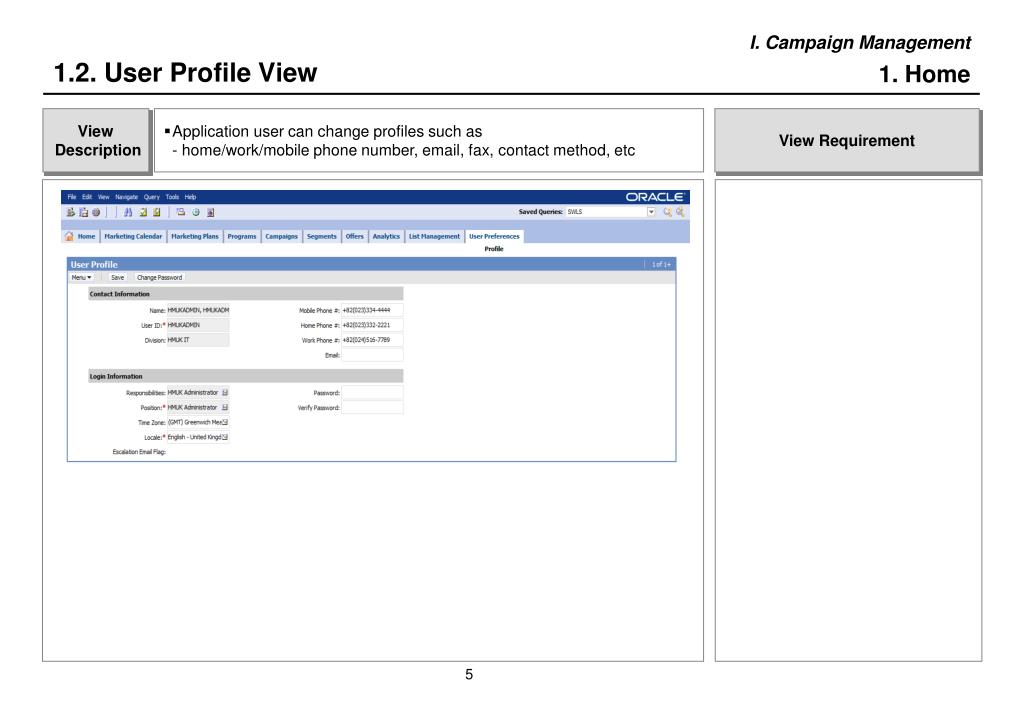
Task: Click the orange house Home icon
Action: click(69, 236)
